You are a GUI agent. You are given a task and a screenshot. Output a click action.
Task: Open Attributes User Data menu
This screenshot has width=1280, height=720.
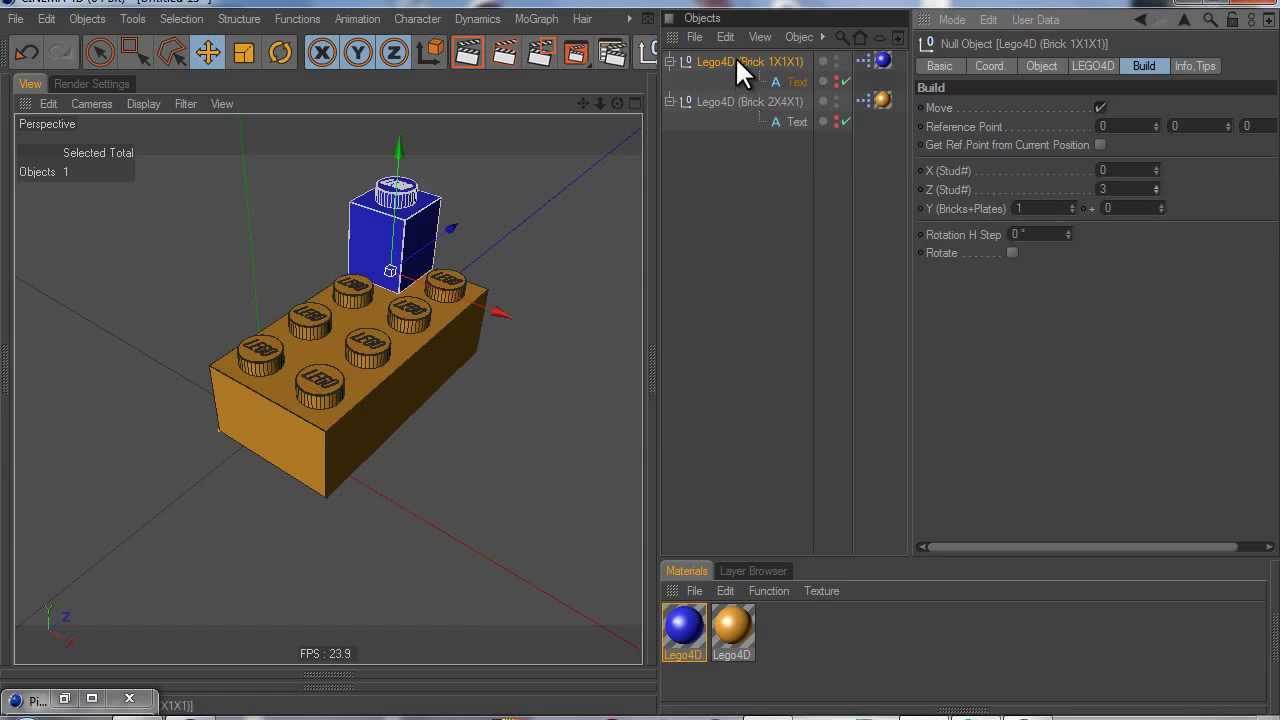[x=1035, y=20]
